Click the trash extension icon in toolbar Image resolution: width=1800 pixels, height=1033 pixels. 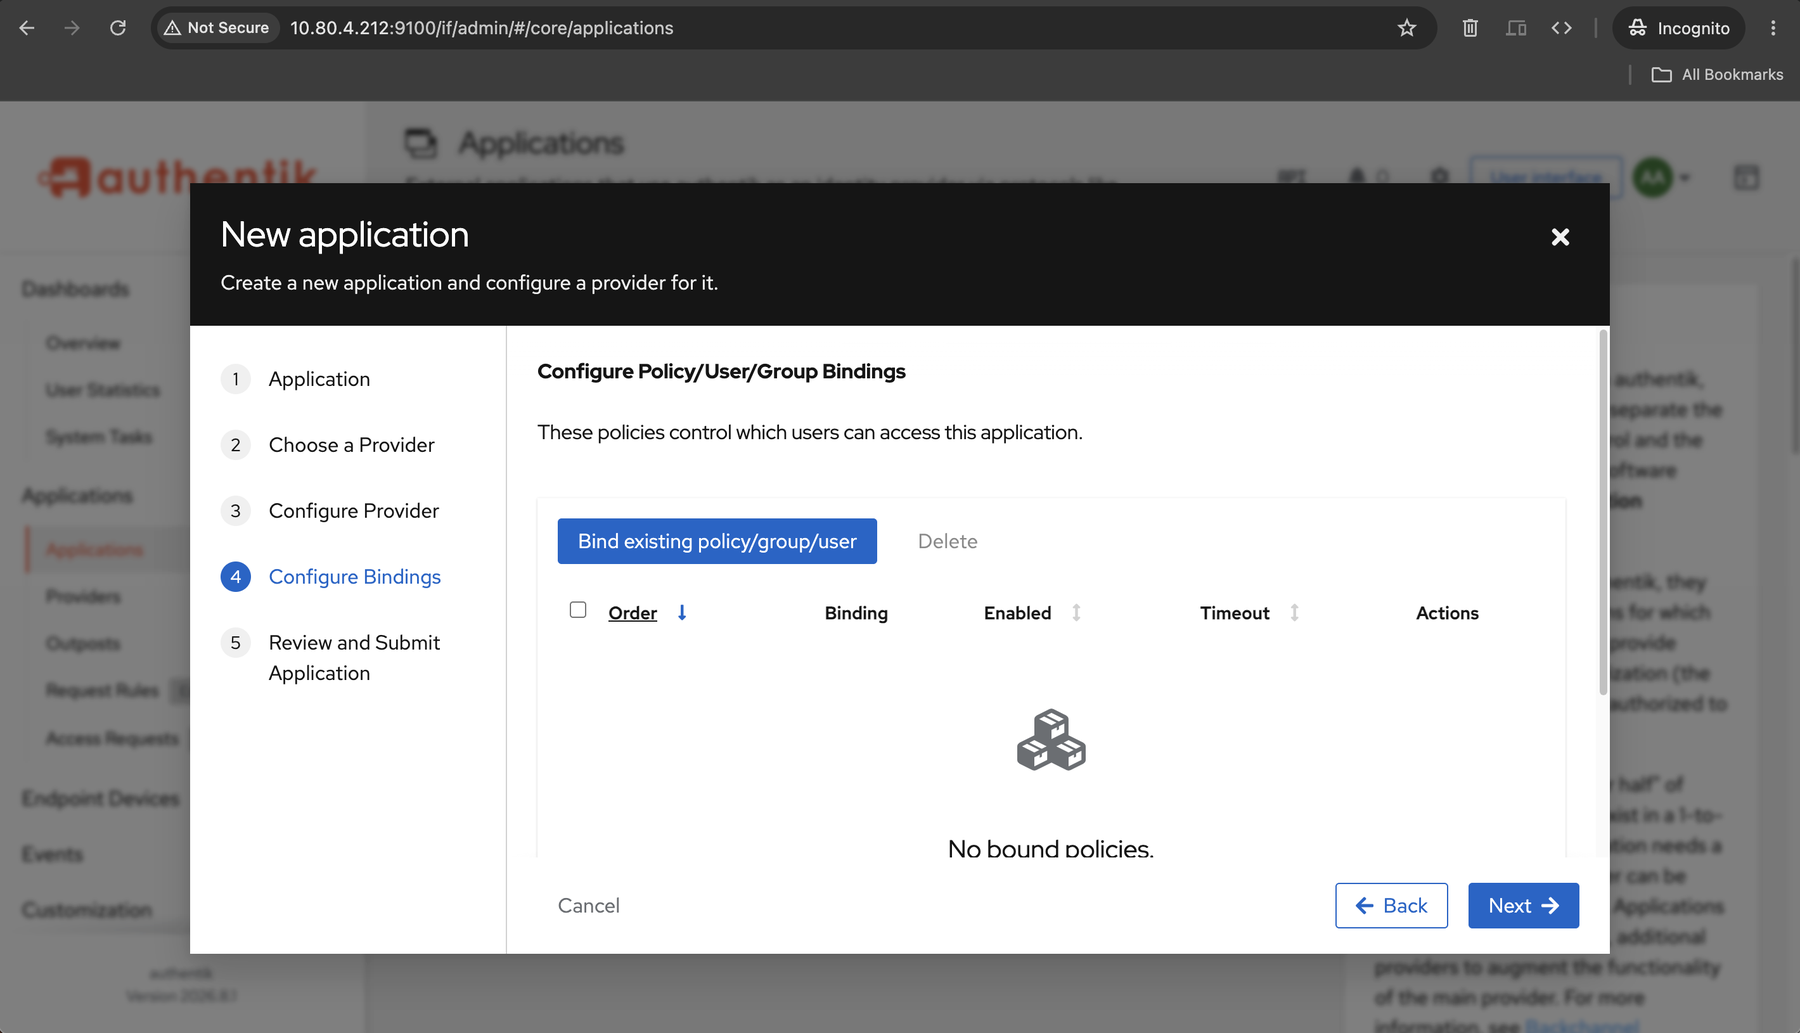click(x=1470, y=28)
